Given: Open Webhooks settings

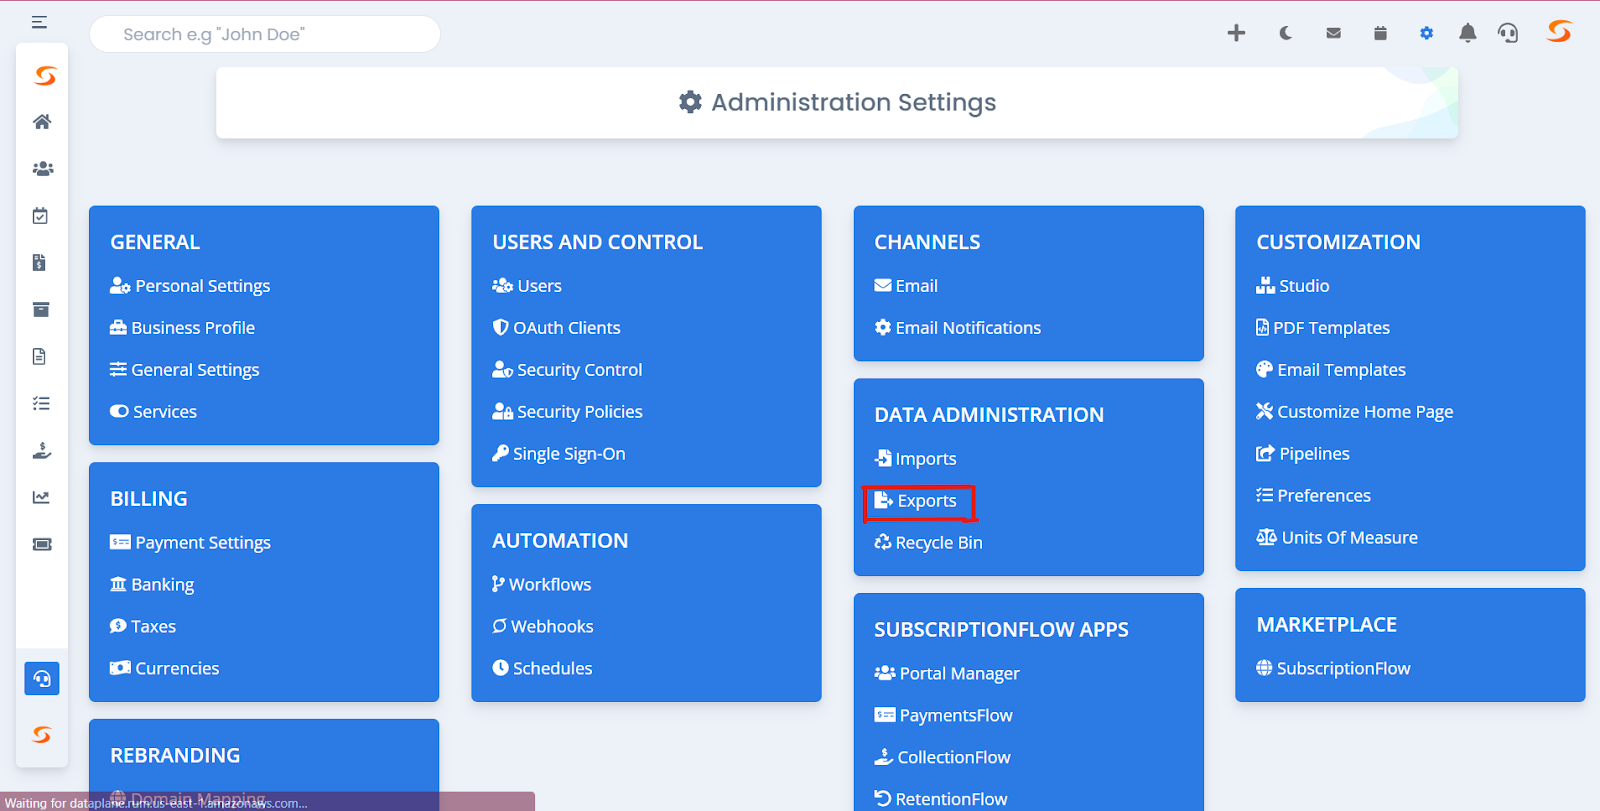Looking at the screenshot, I should [543, 627].
